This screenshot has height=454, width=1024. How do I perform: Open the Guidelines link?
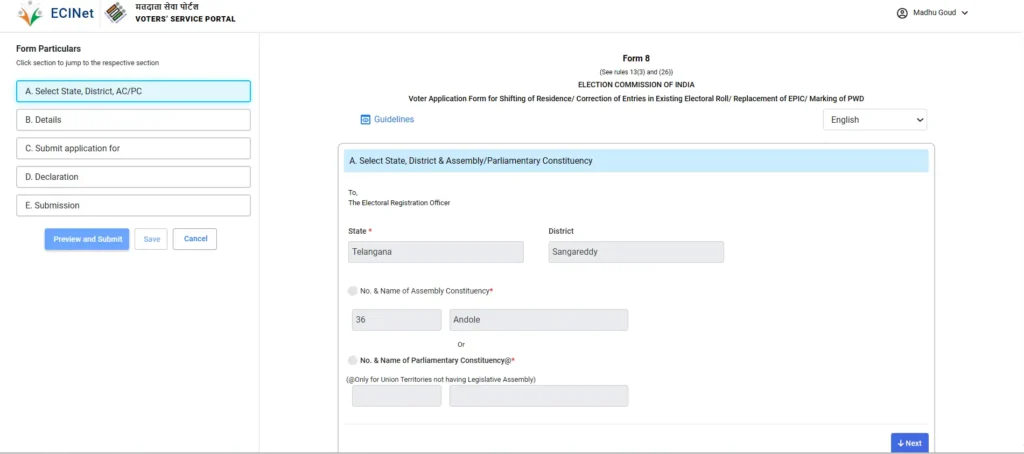(x=393, y=120)
